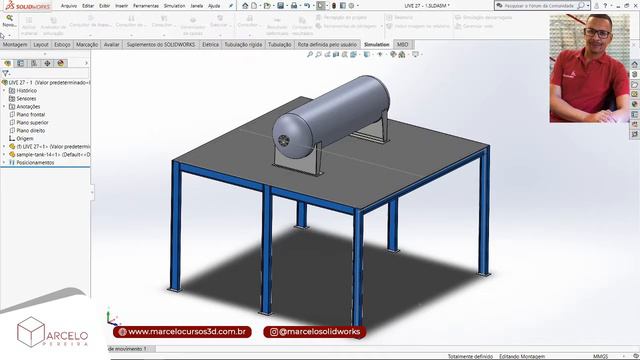Click the Display Style cube icon

click(x=367, y=54)
